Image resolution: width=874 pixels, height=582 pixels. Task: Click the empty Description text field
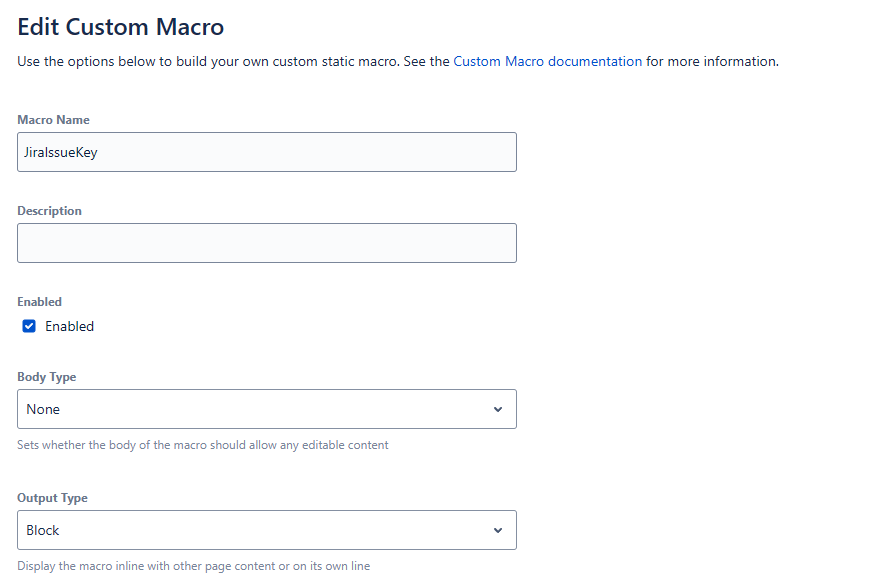point(267,243)
